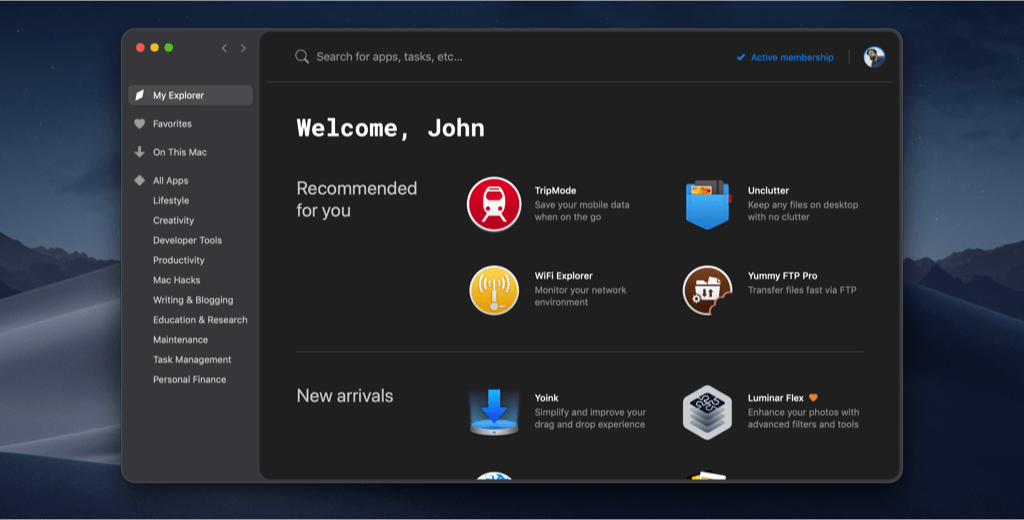Open the Yoink app icon
Screen dimensions: 1024x520
tap(494, 412)
